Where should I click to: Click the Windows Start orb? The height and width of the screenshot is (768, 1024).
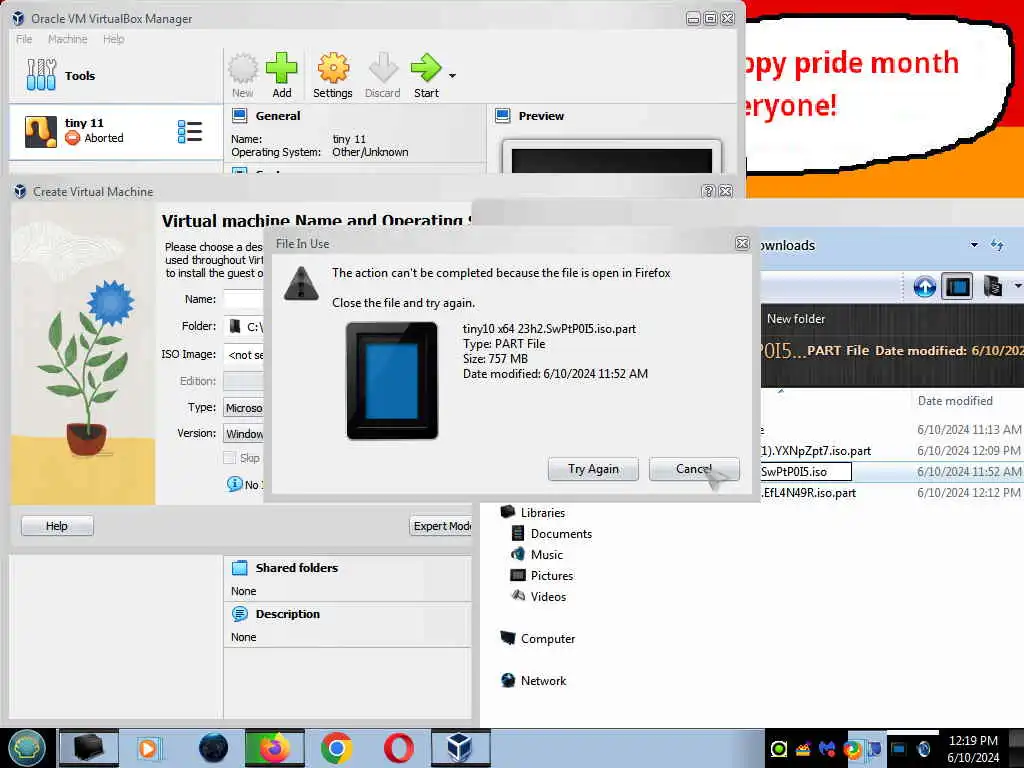pyautogui.click(x=27, y=748)
